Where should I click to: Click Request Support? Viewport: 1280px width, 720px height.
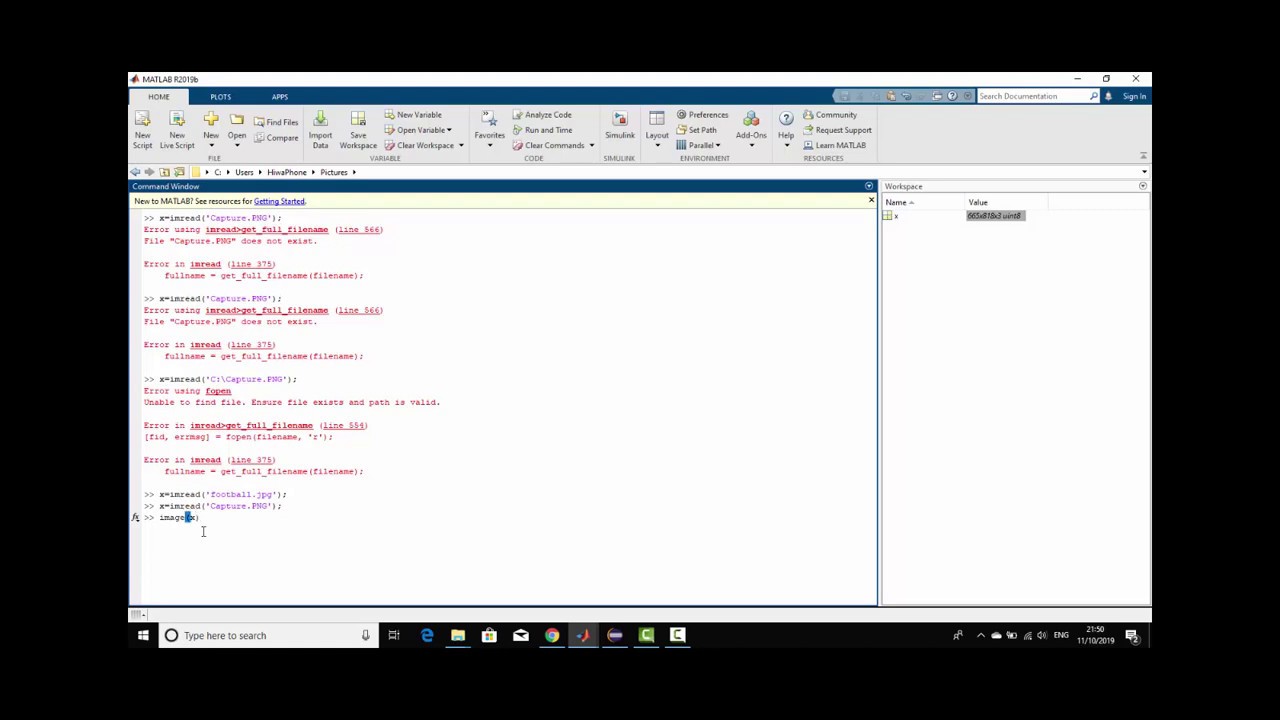[837, 130]
